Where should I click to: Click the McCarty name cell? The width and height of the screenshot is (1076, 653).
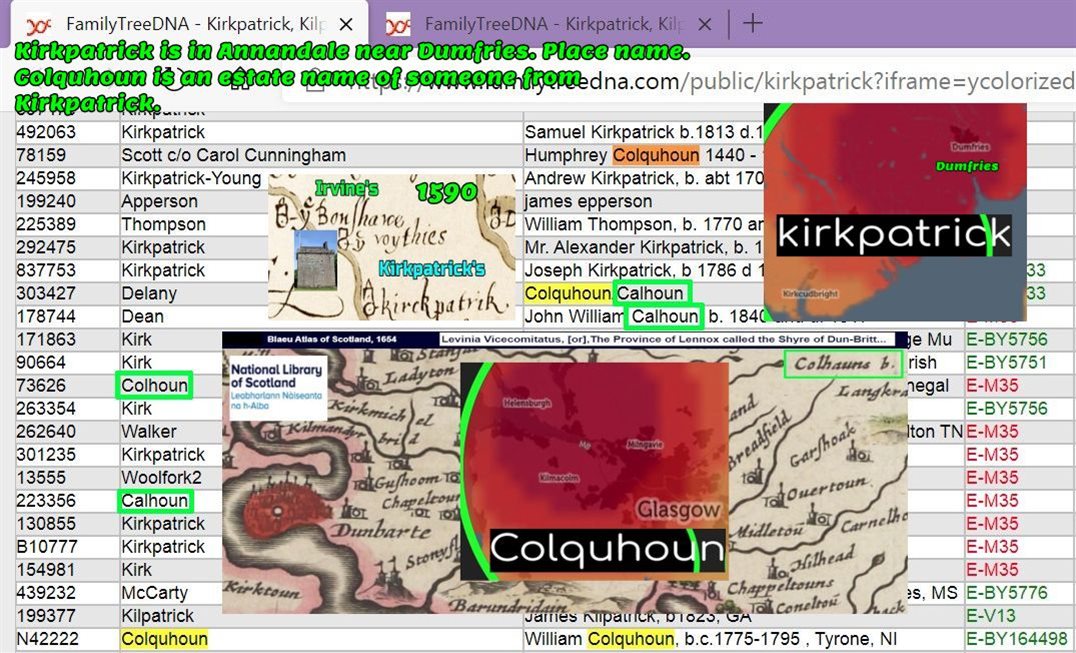(x=154, y=593)
